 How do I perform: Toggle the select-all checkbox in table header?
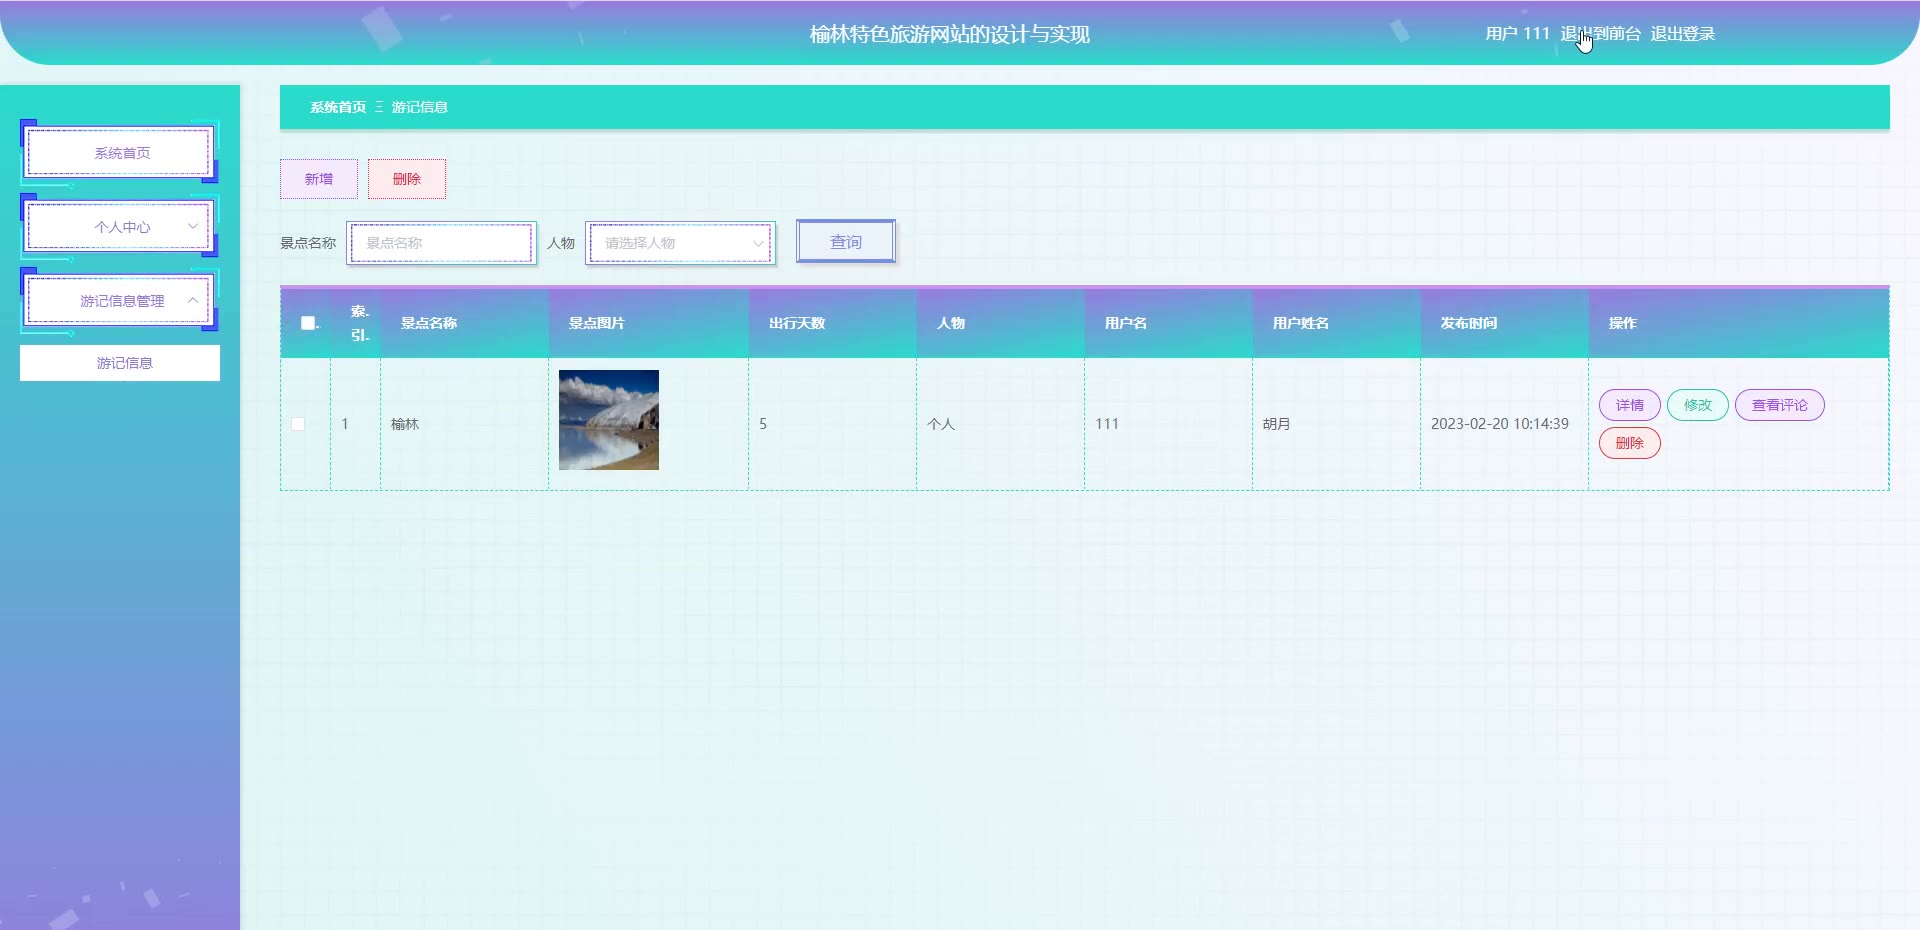[308, 323]
